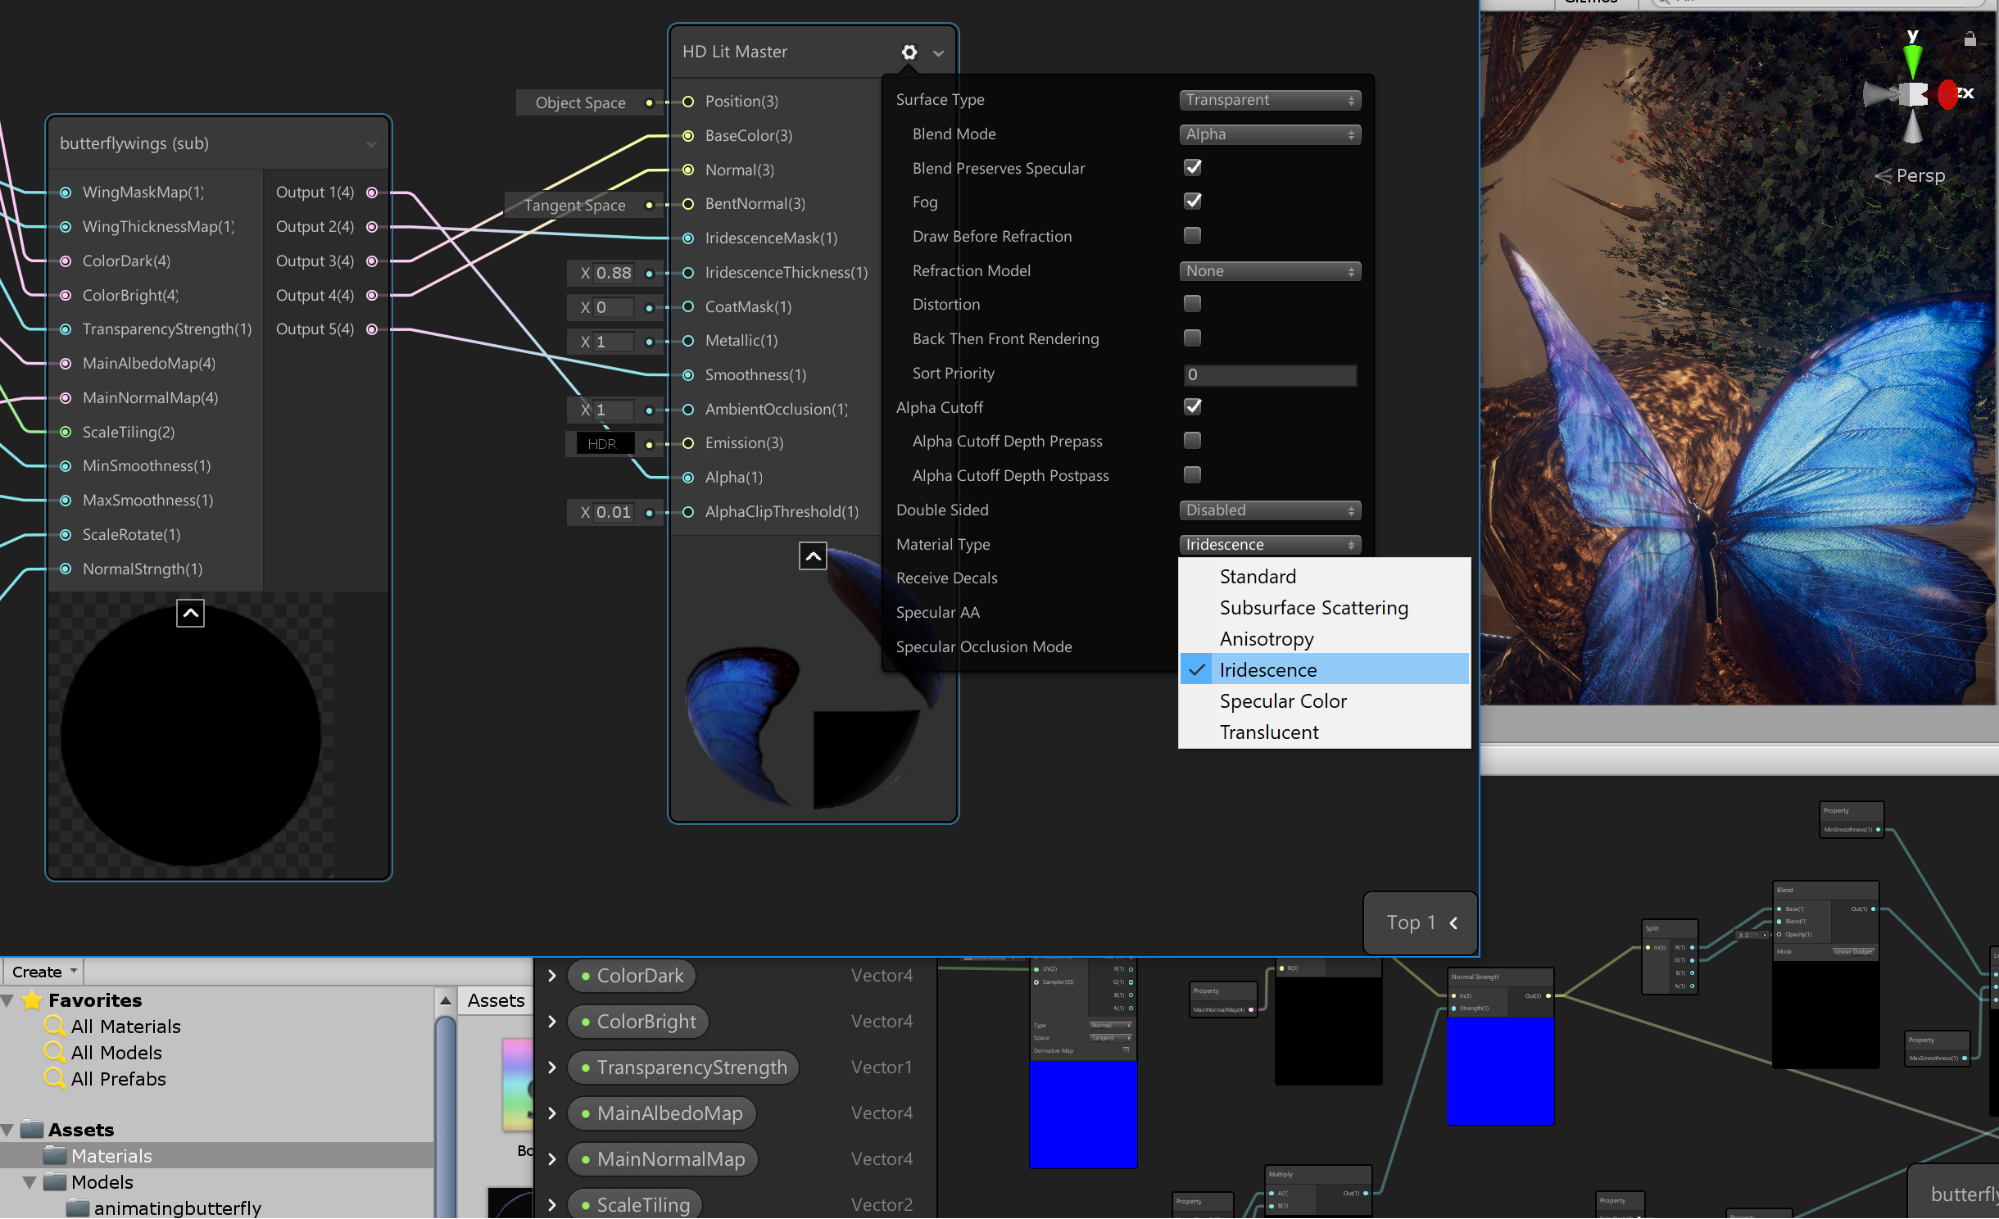This screenshot has width=1999, height=1219.
Task: Click the ScaleTiling(2) green input port
Action: click(65, 432)
